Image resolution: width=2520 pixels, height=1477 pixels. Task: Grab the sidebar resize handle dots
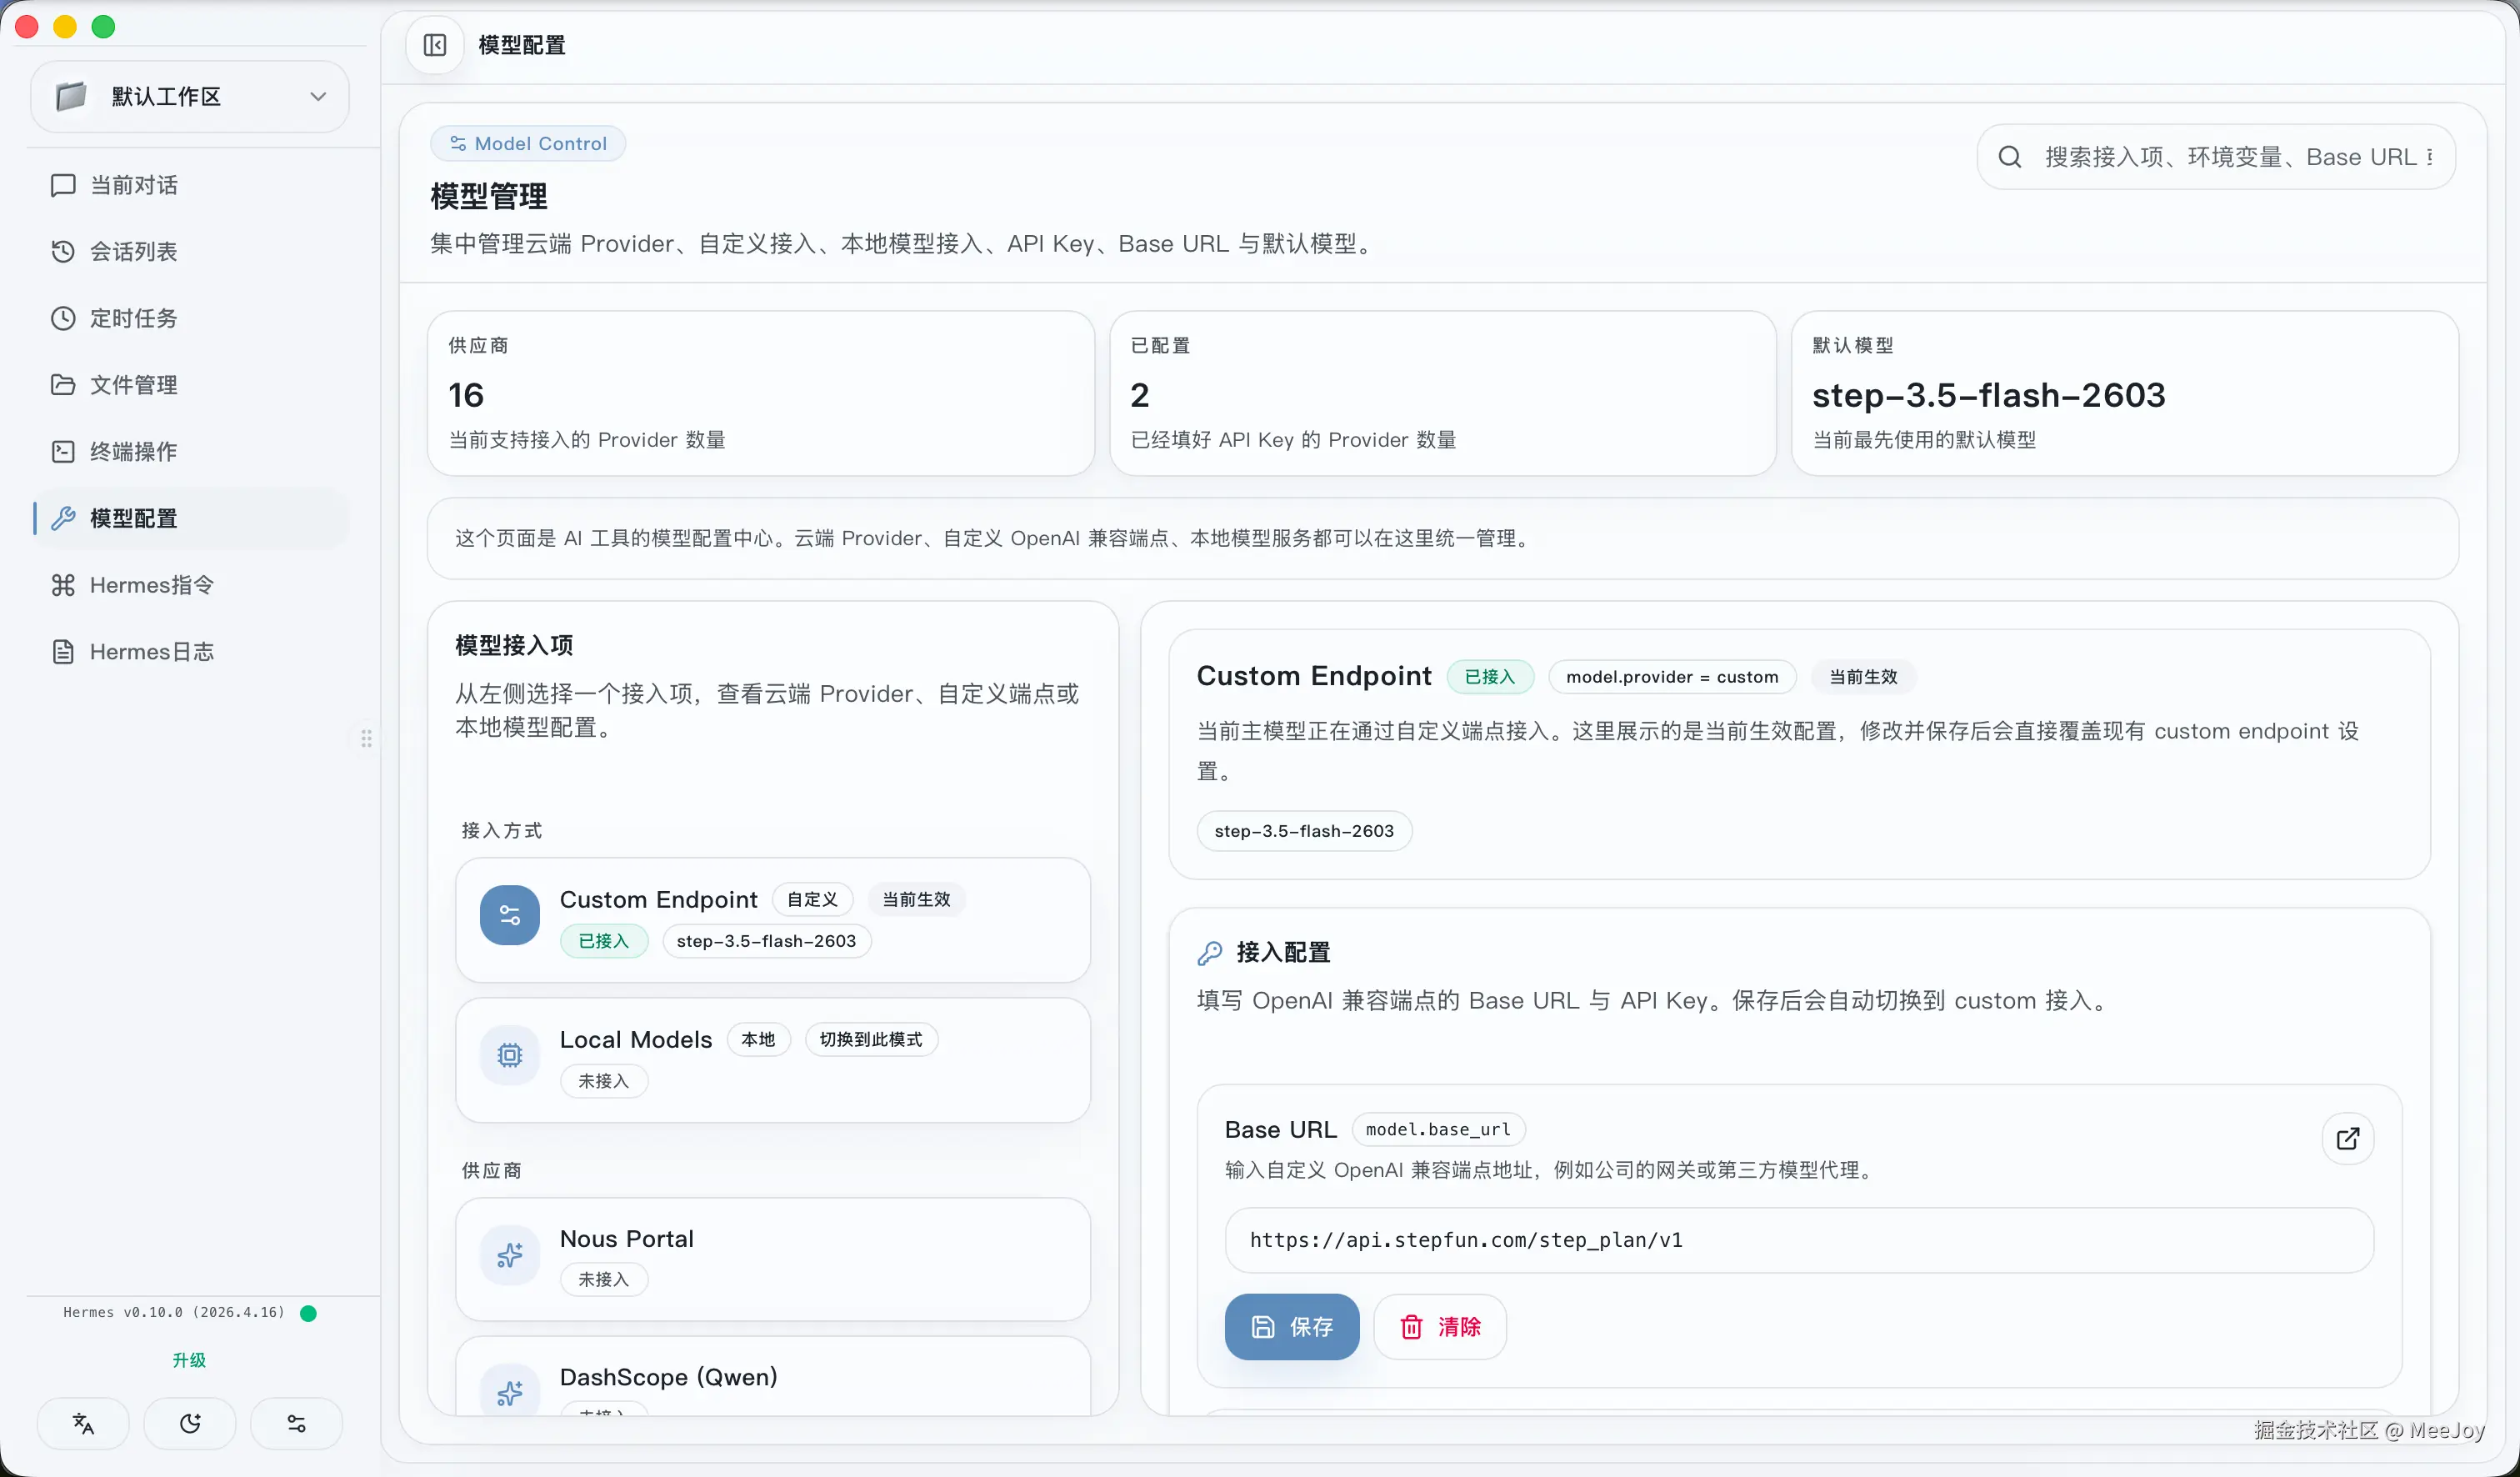click(x=367, y=738)
